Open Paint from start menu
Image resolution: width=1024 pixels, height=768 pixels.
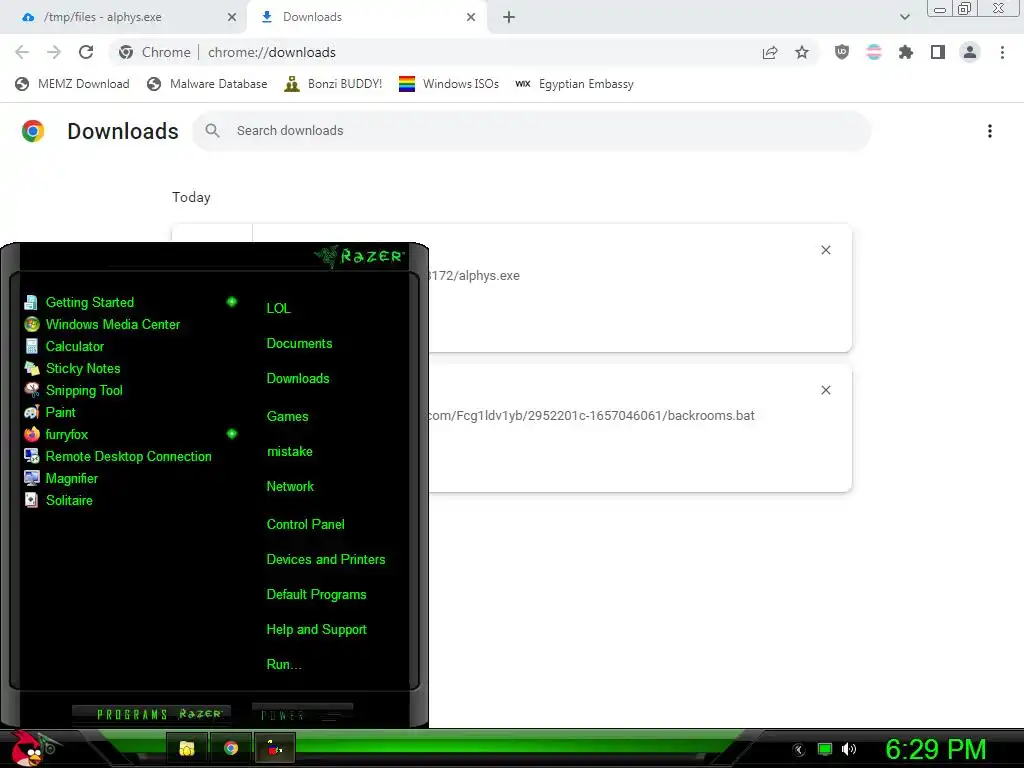click(x=50, y=412)
